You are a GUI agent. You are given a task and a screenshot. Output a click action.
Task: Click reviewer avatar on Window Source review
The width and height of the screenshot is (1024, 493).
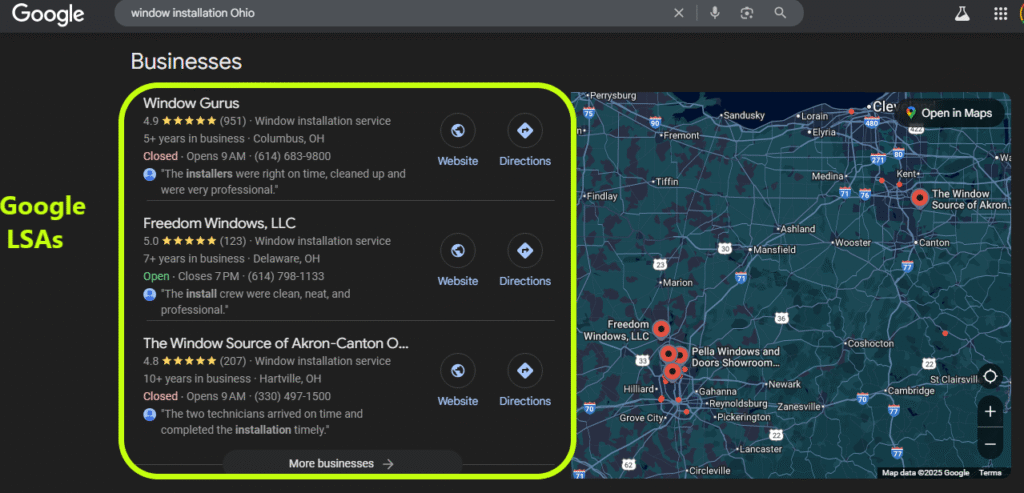coord(150,415)
